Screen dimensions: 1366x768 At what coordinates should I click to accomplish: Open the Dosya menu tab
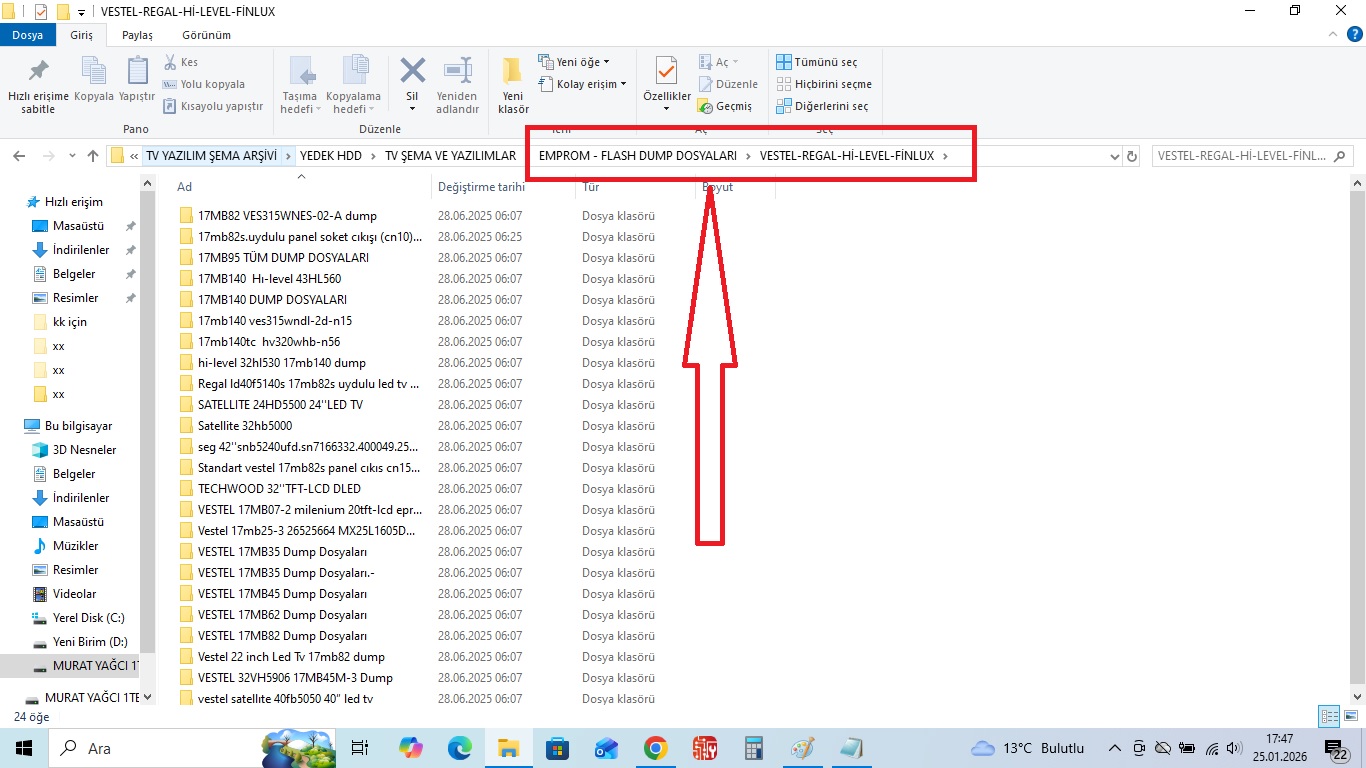pyautogui.click(x=27, y=35)
